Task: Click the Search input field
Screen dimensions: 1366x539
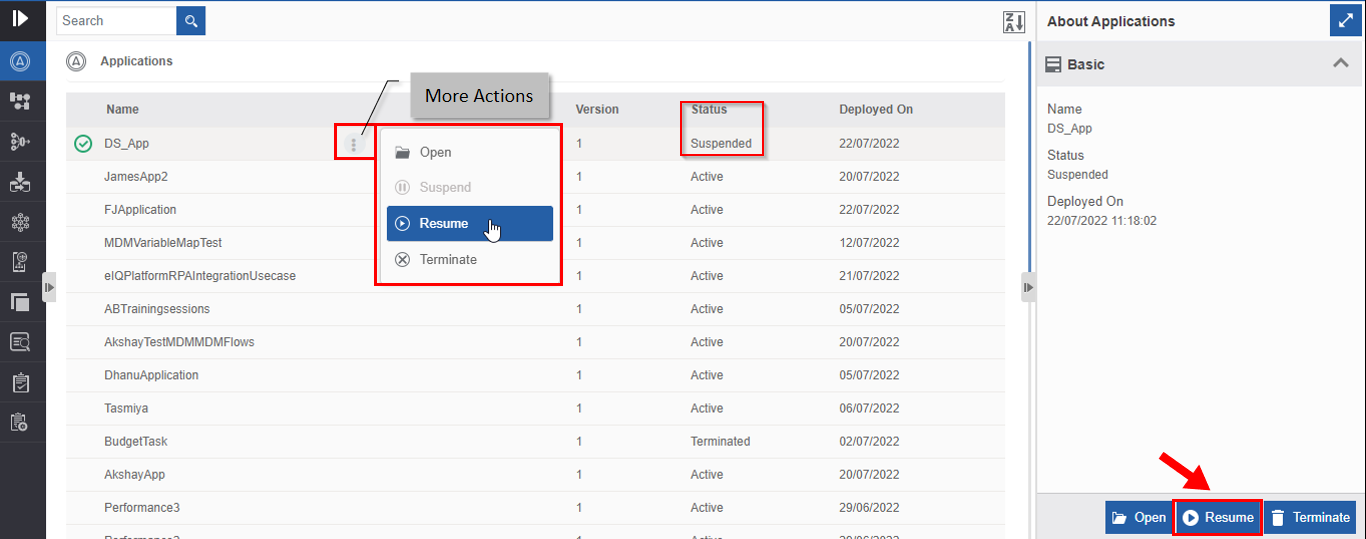Action: tap(116, 20)
